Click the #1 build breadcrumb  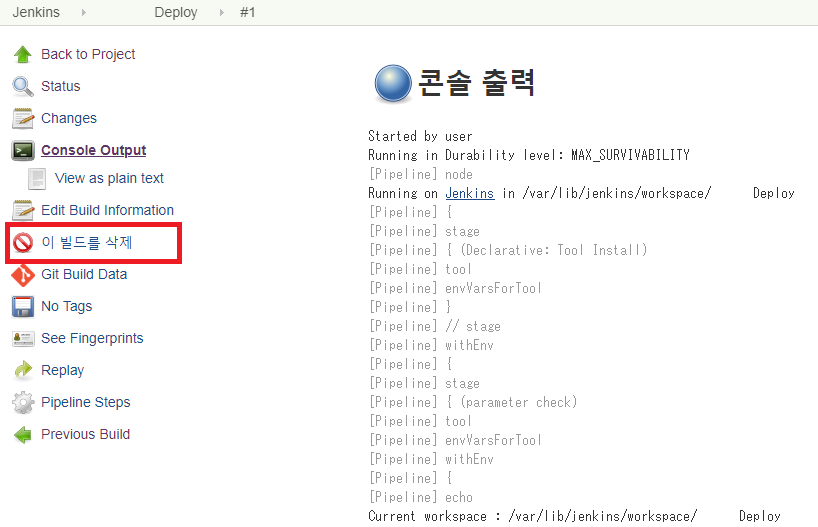click(247, 12)
